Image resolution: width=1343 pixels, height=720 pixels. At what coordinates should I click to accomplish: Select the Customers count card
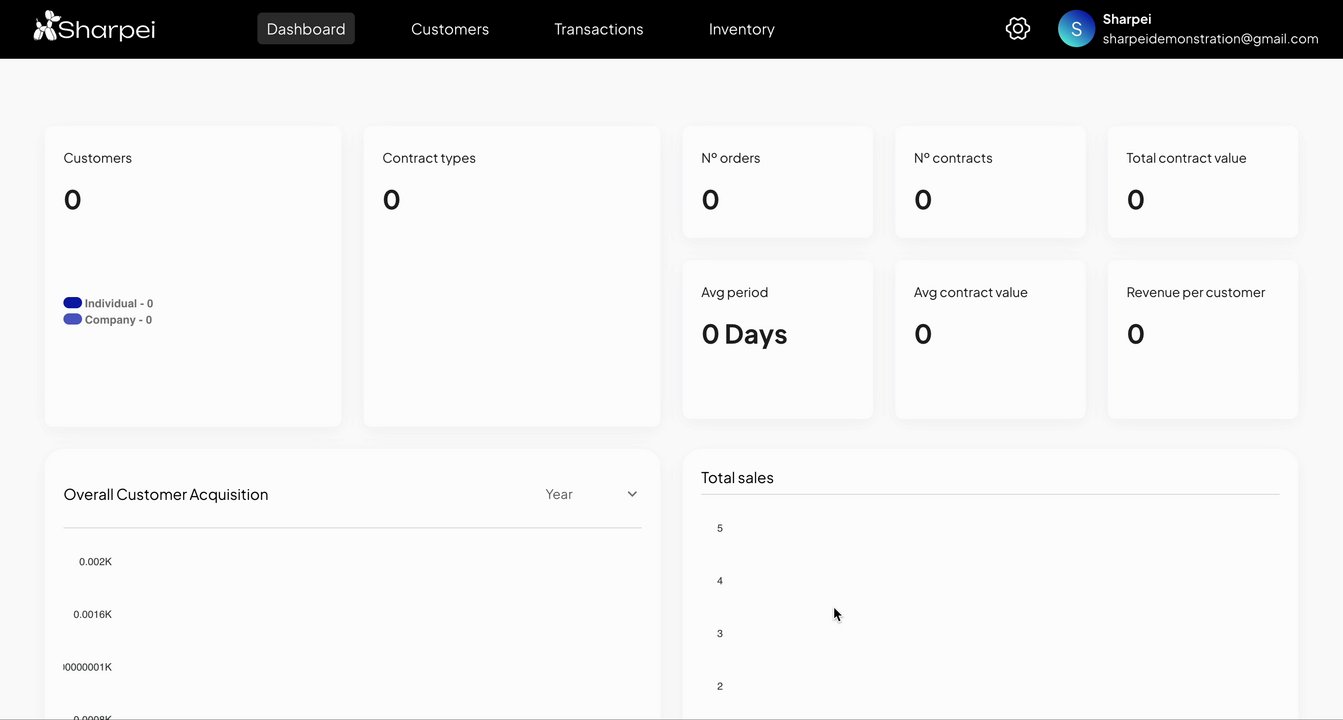[x=193, y=276]
